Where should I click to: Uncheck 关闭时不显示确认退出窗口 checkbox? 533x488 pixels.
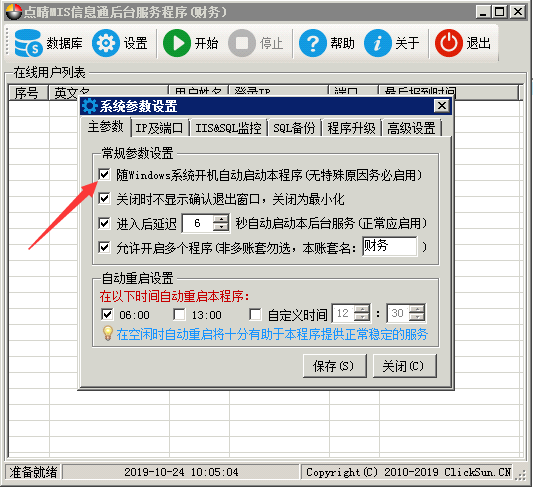[x=104, y=198]
